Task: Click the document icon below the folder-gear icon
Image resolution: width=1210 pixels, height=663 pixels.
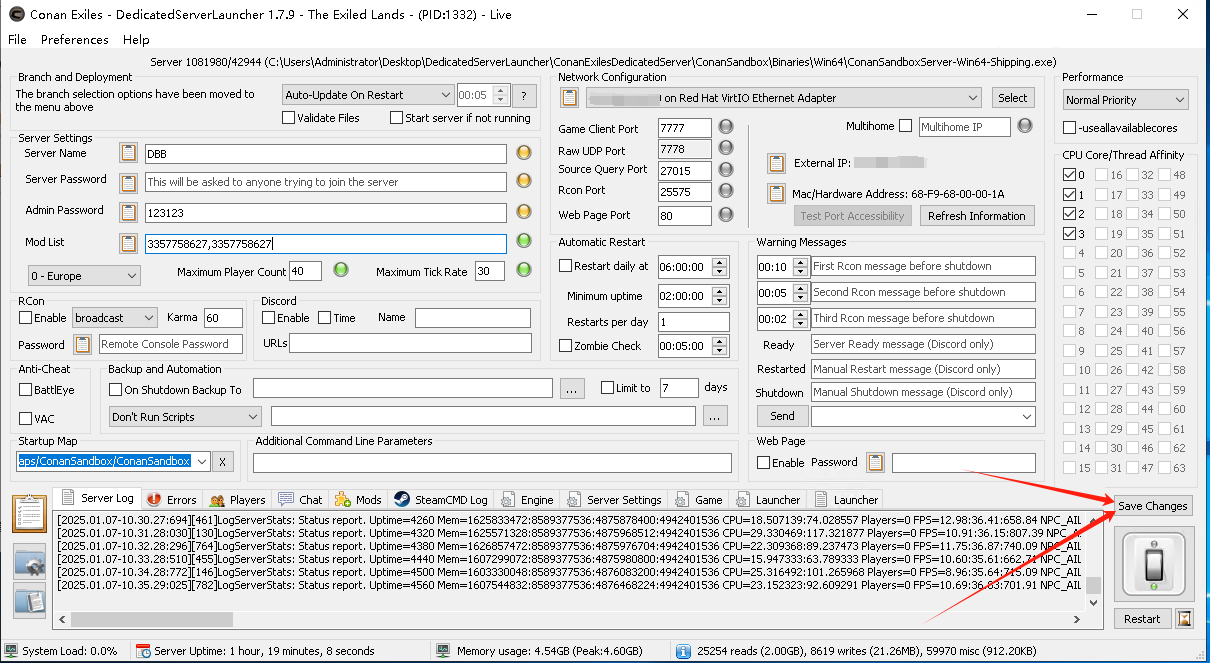Action: coord(29,599)
